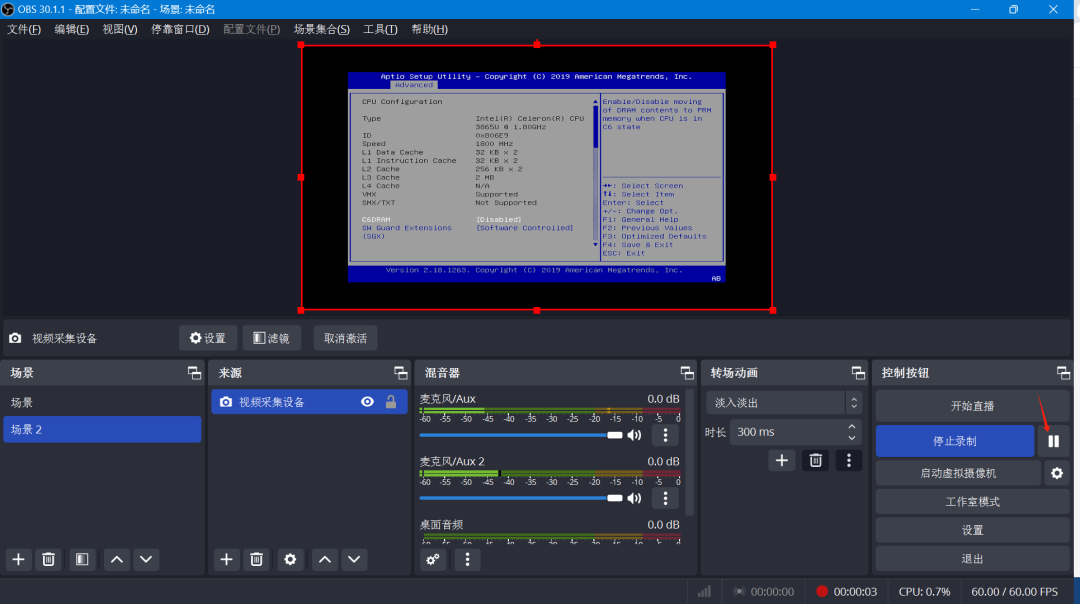
Task: Open 帮助(H) menu
Action: (429, 29)
